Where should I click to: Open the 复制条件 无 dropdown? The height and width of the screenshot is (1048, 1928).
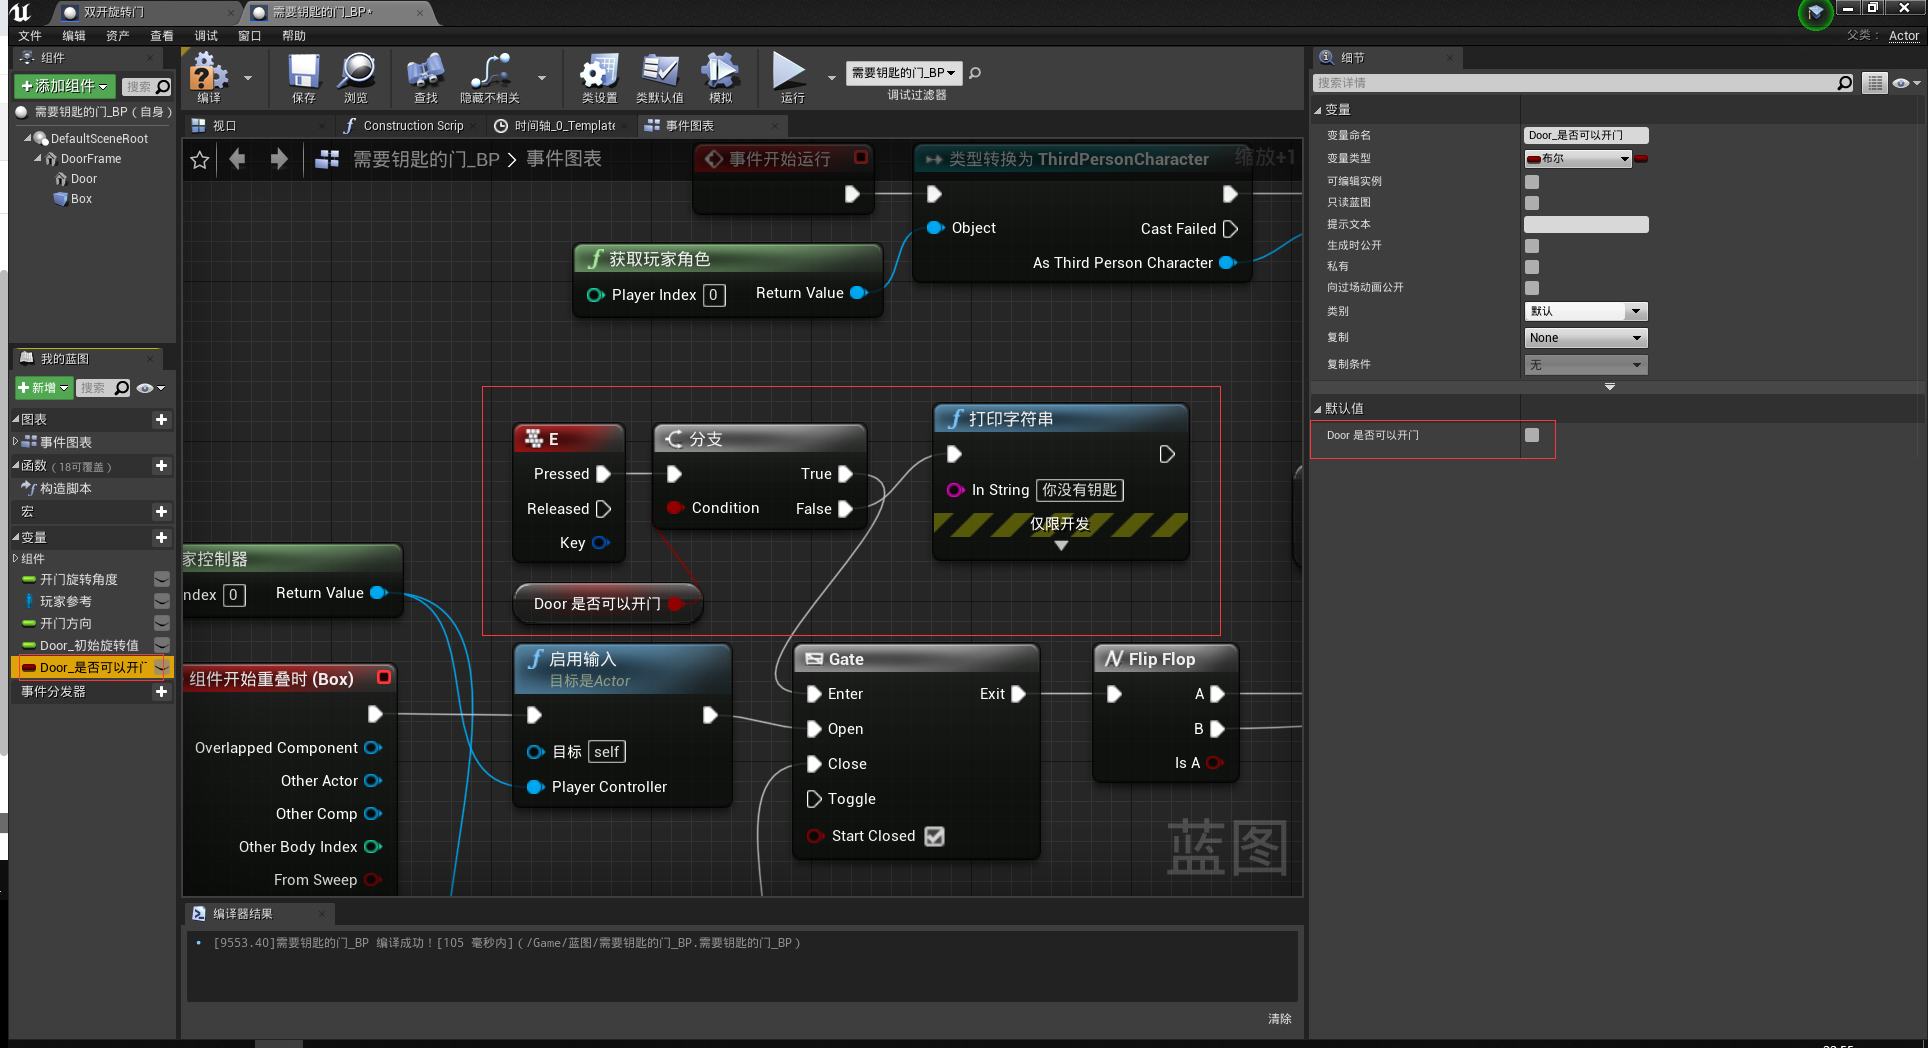tap(1586, 365)
